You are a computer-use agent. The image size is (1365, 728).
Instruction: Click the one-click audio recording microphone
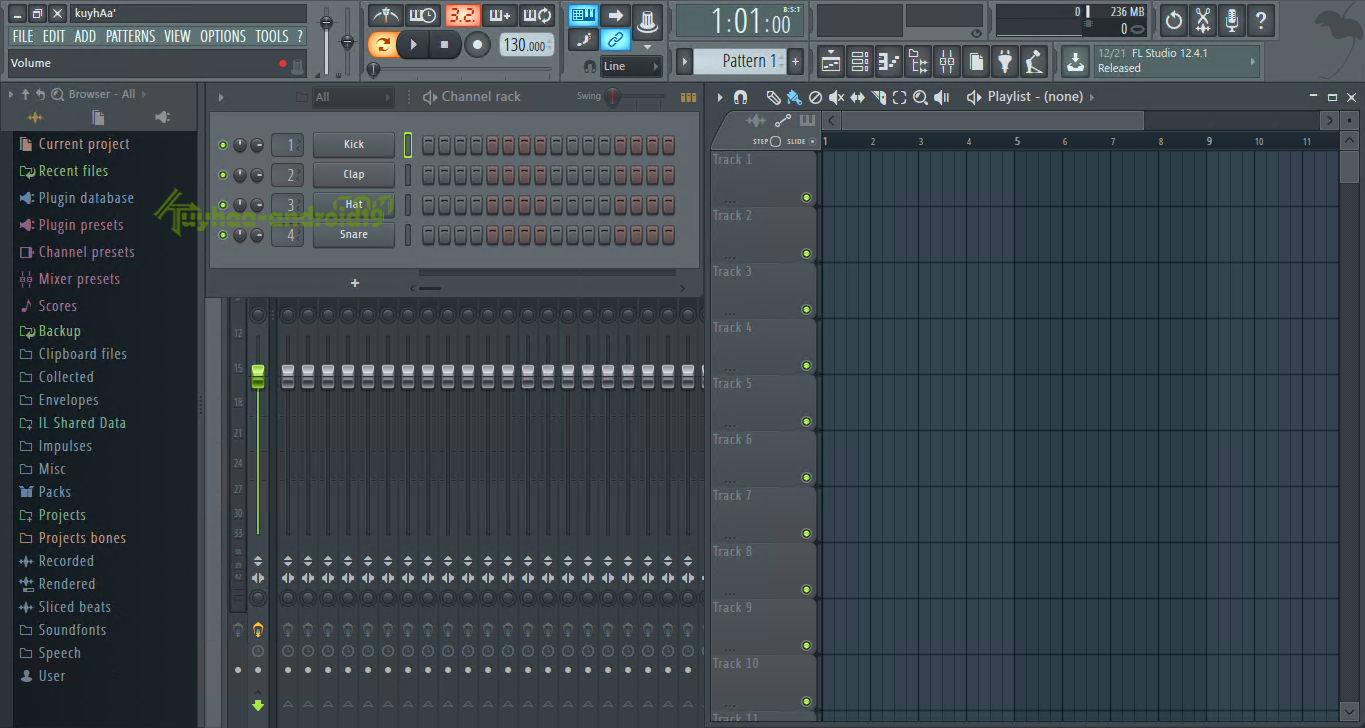tap(1232, 19)
